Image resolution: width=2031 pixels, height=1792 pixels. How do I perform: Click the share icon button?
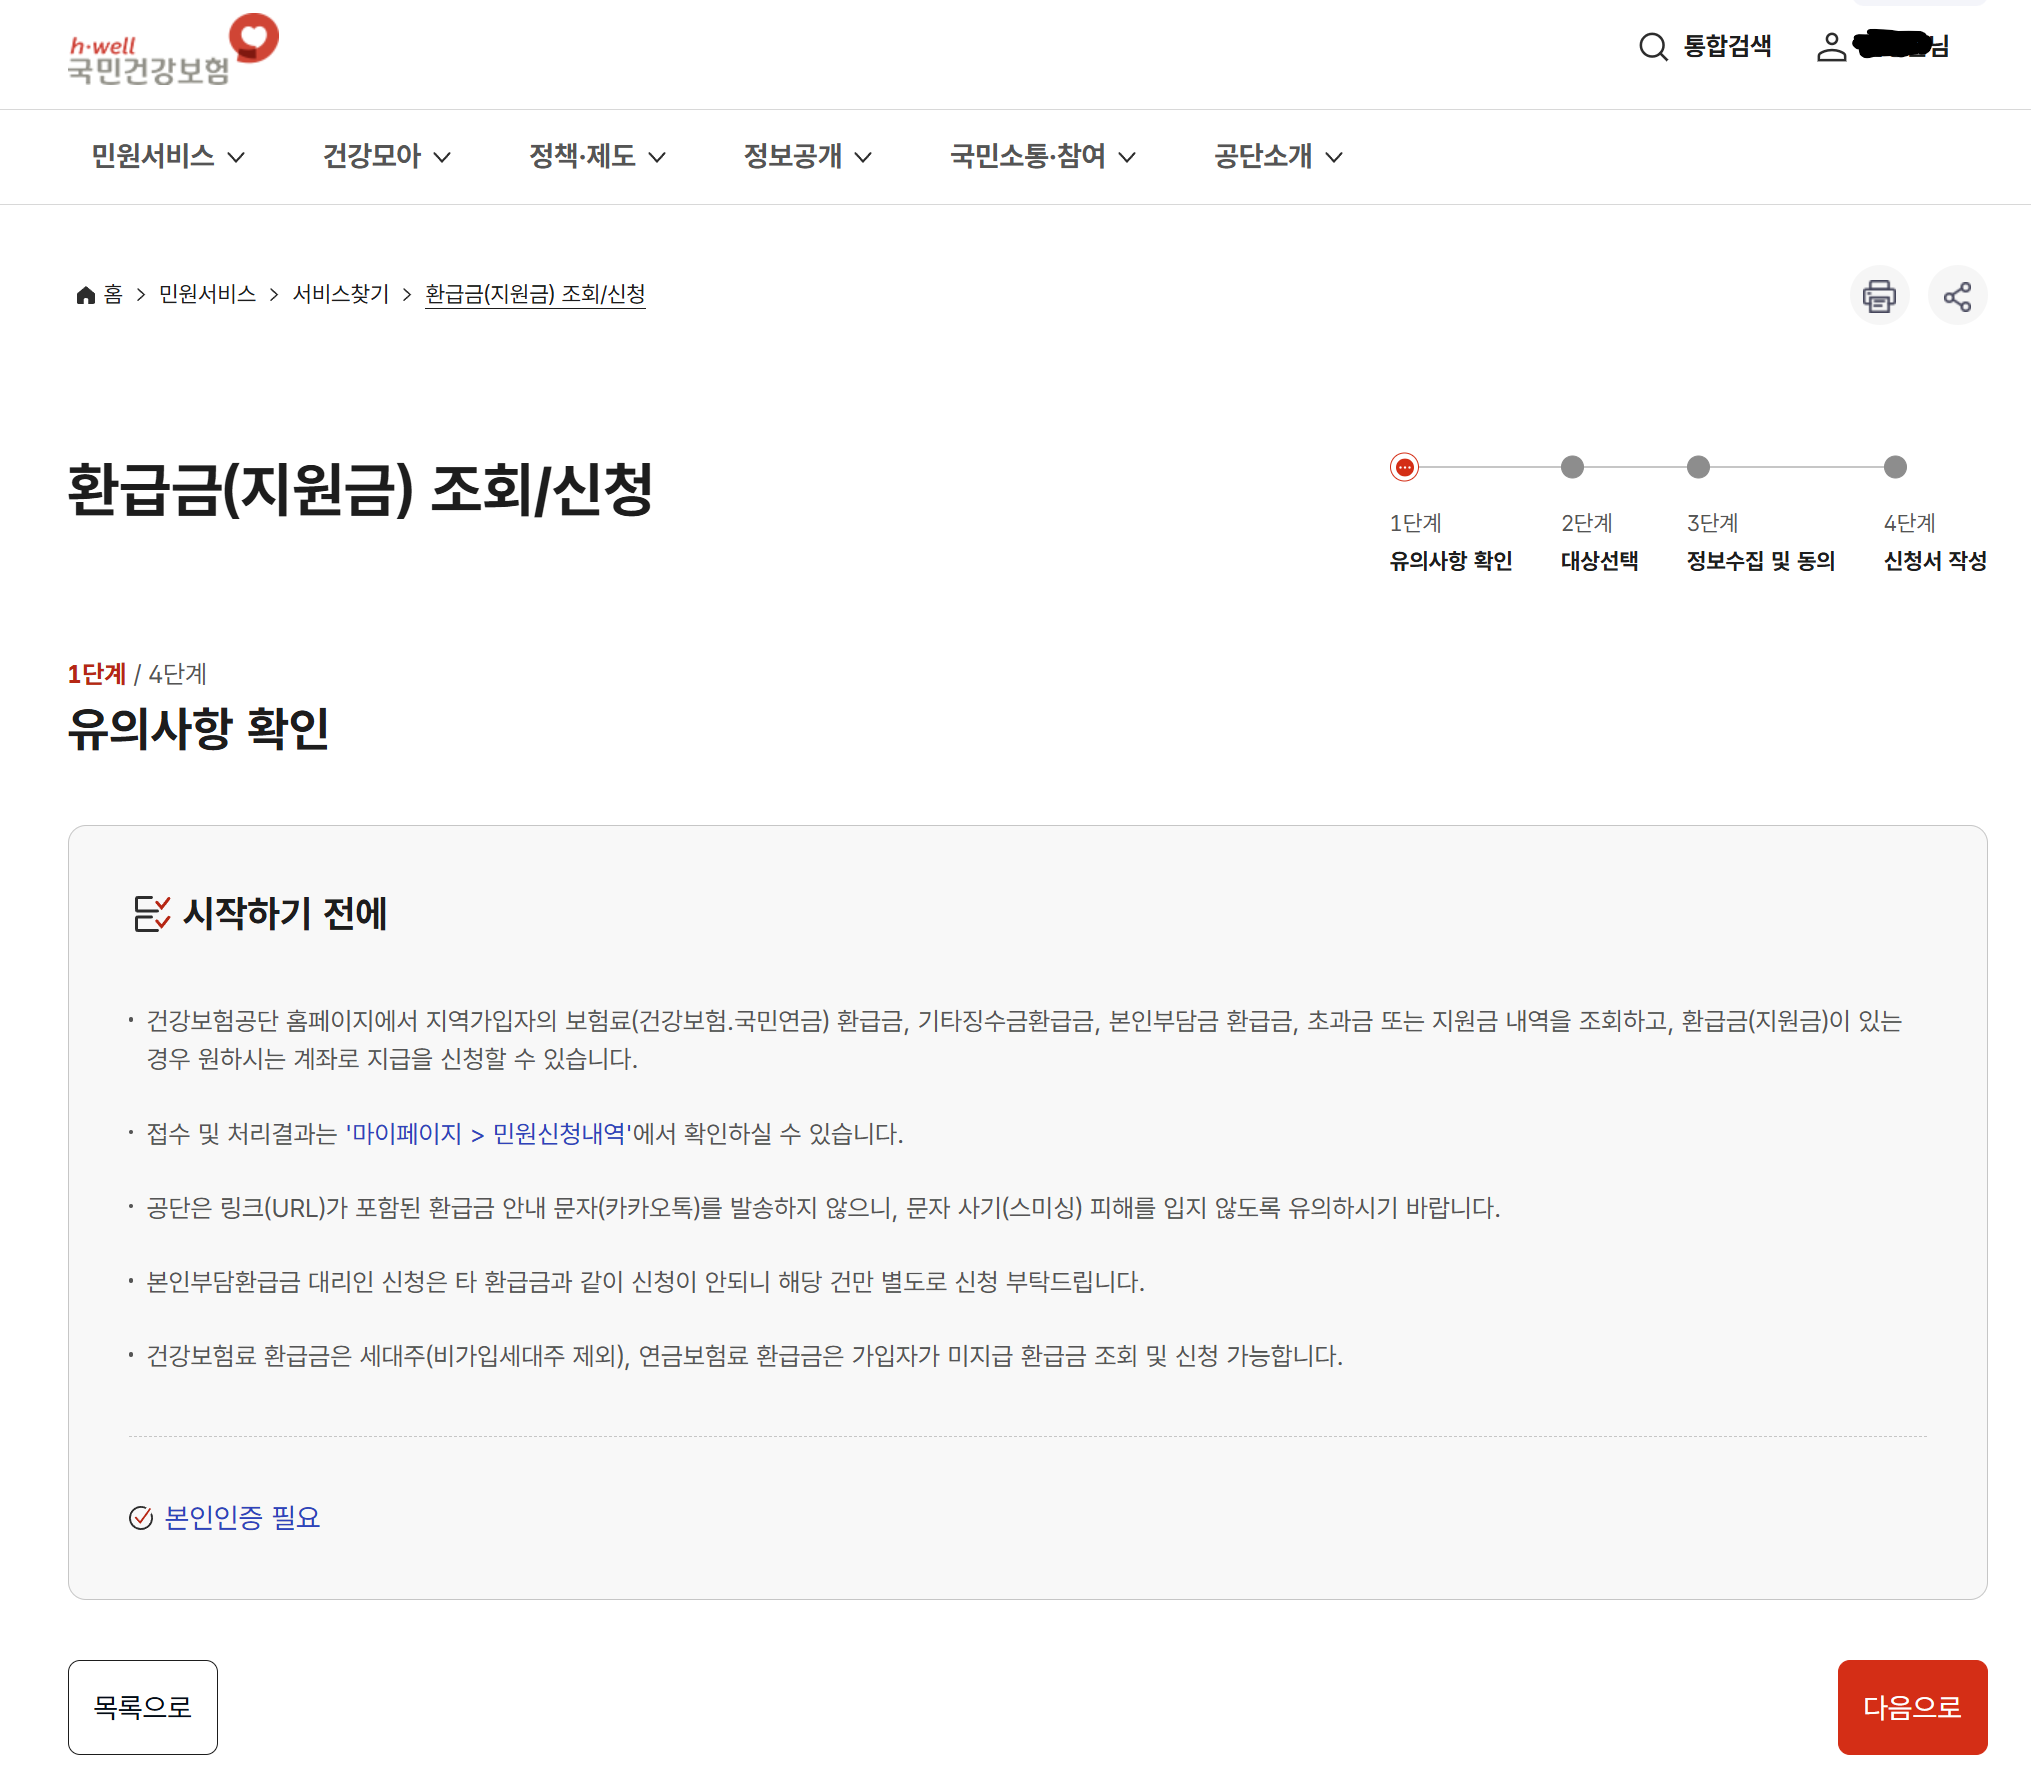point(1957,296)
